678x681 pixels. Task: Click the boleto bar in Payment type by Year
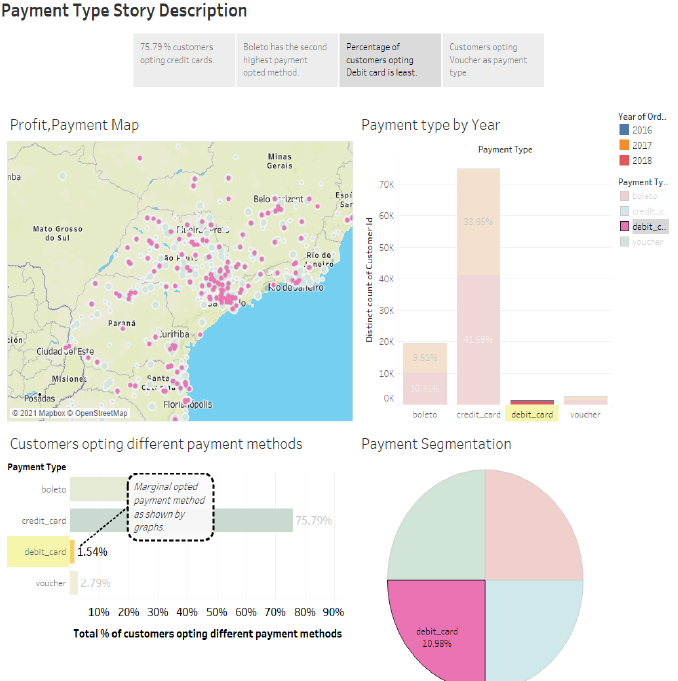(x=425, y=374)
